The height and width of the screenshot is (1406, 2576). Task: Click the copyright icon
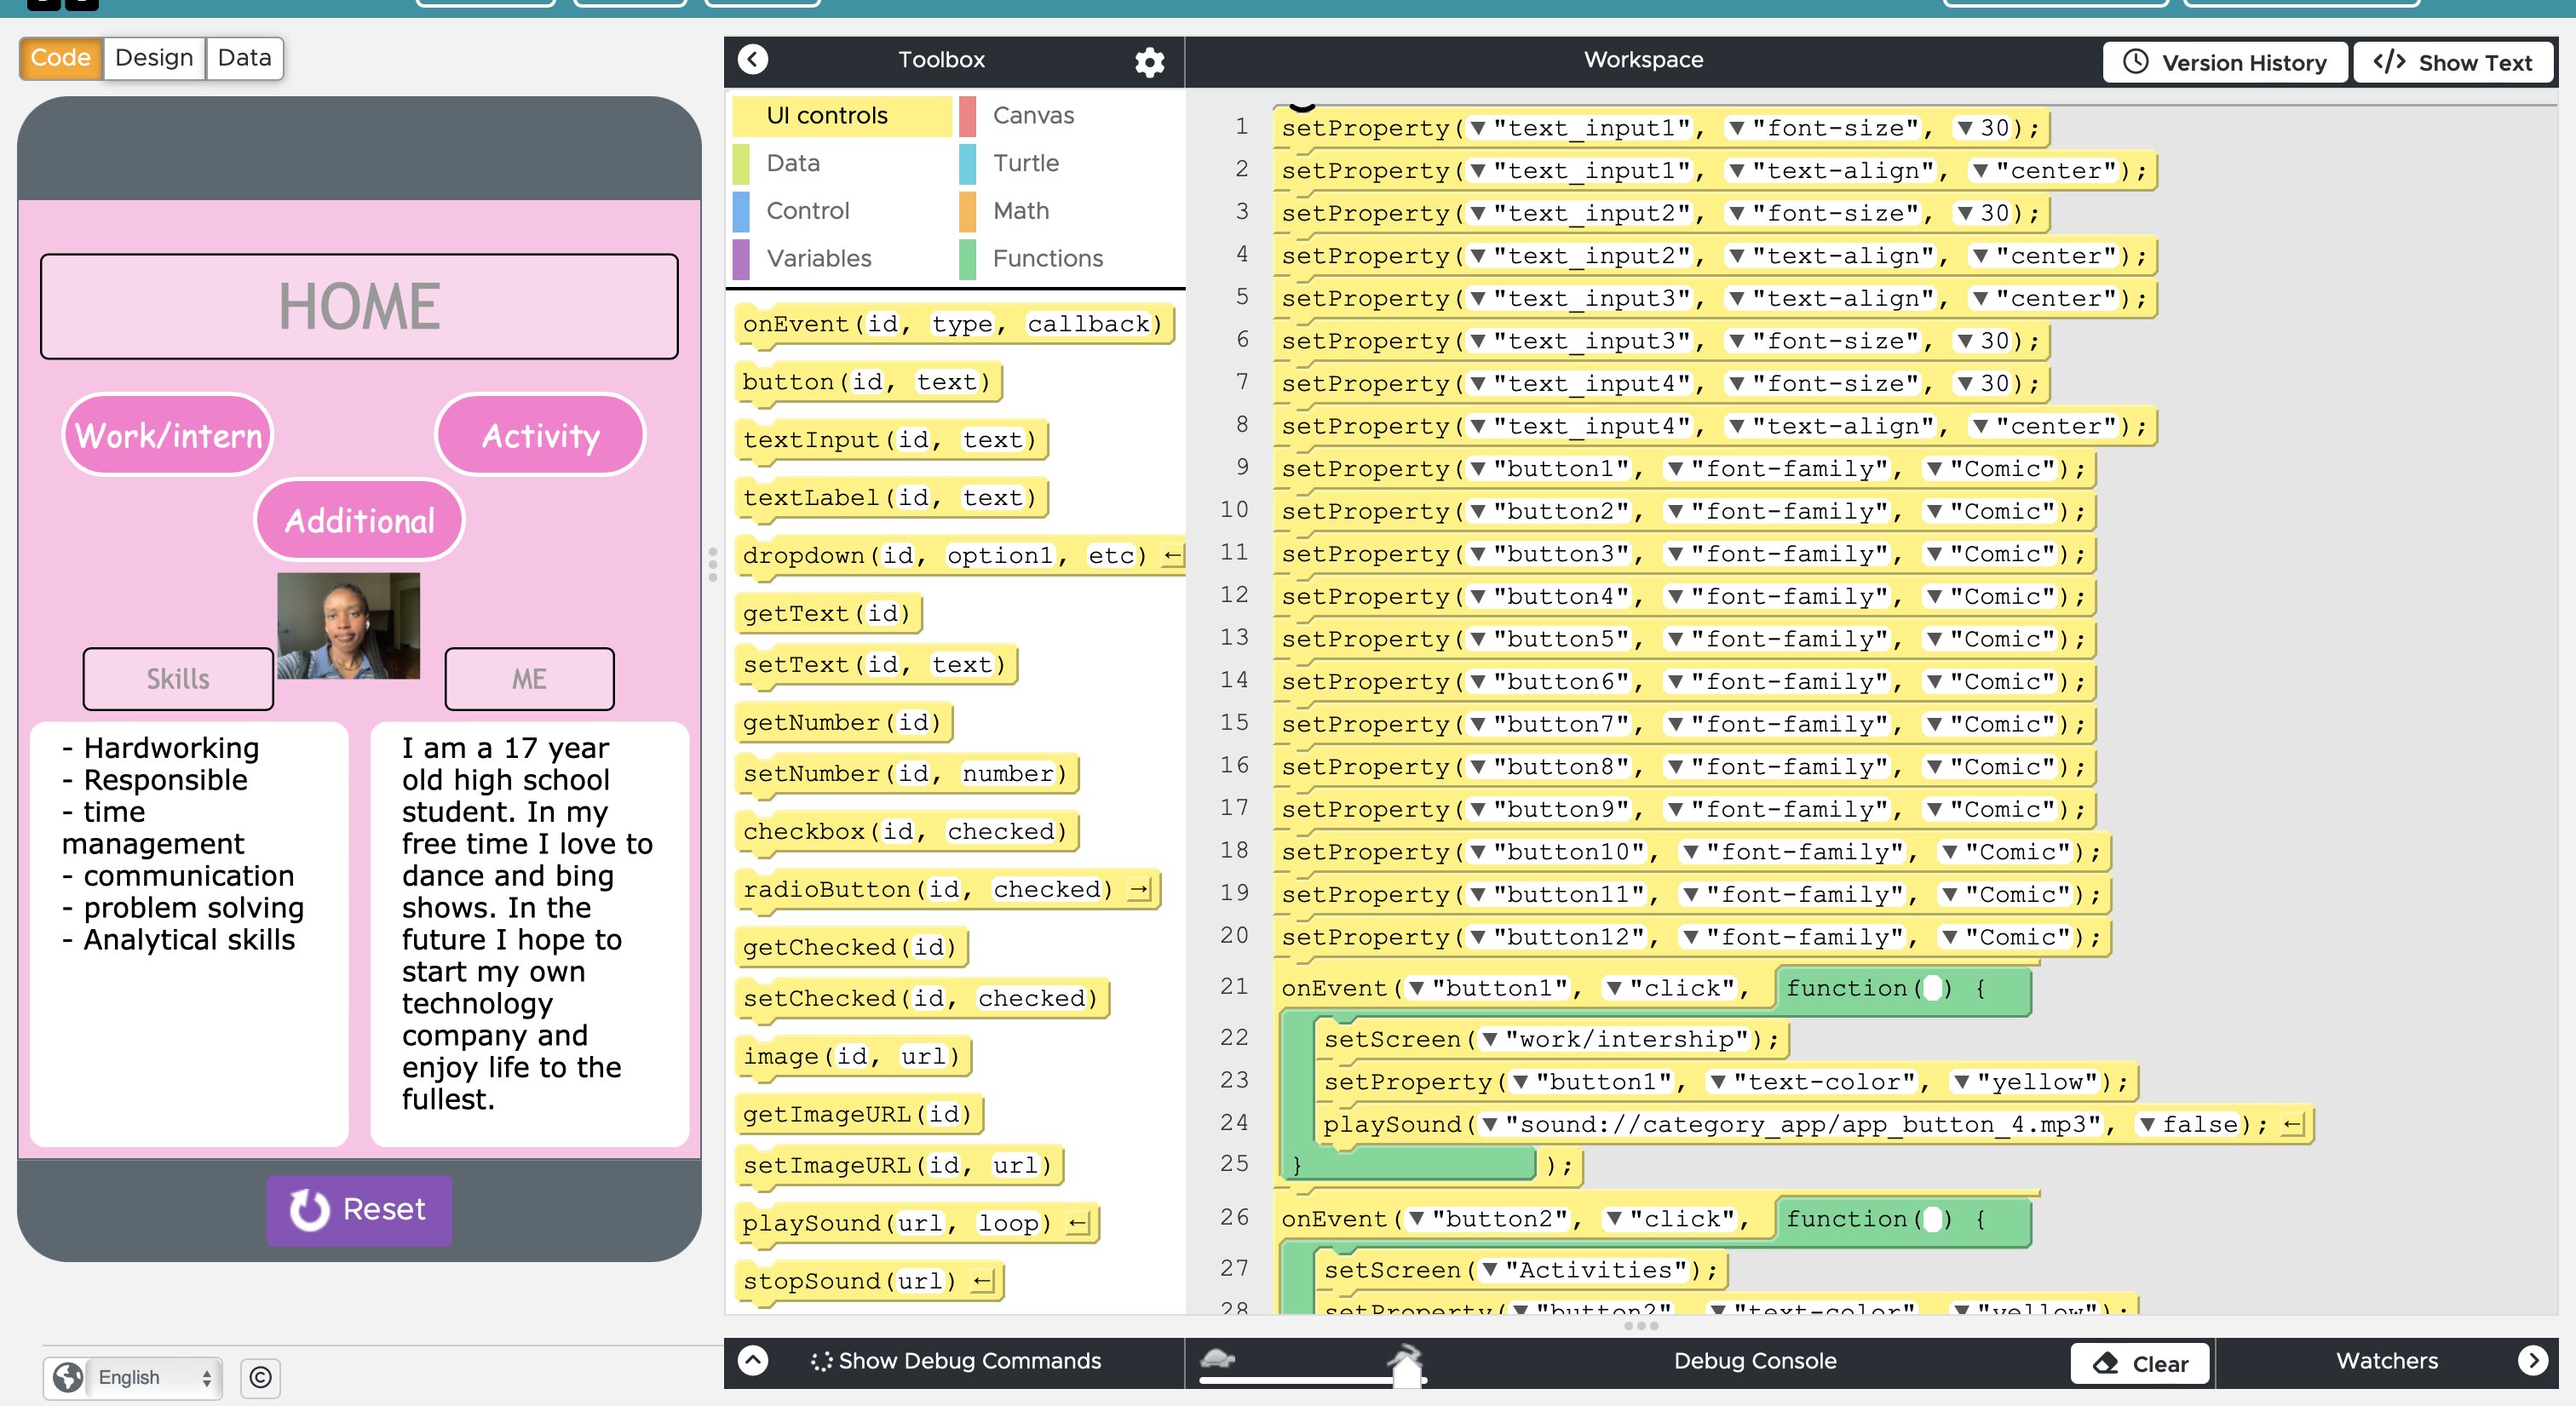tap(260, 1377)
